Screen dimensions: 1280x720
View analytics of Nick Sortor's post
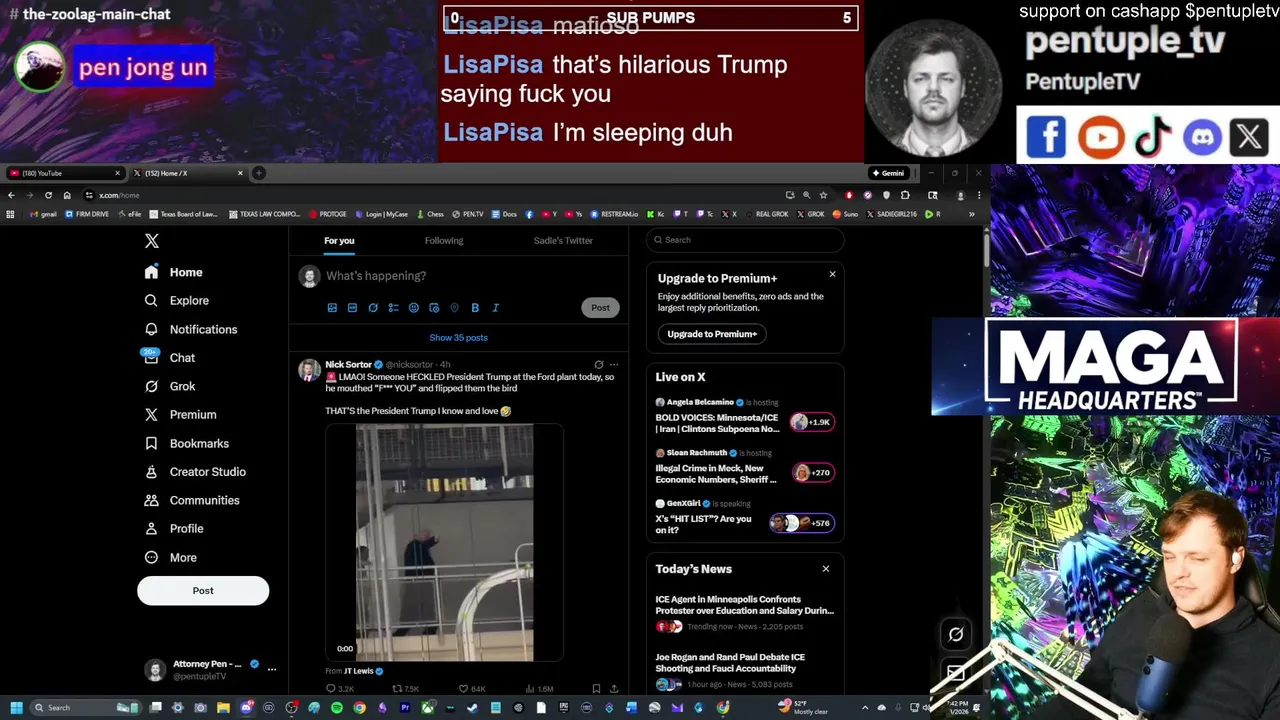tap(538, 689)
